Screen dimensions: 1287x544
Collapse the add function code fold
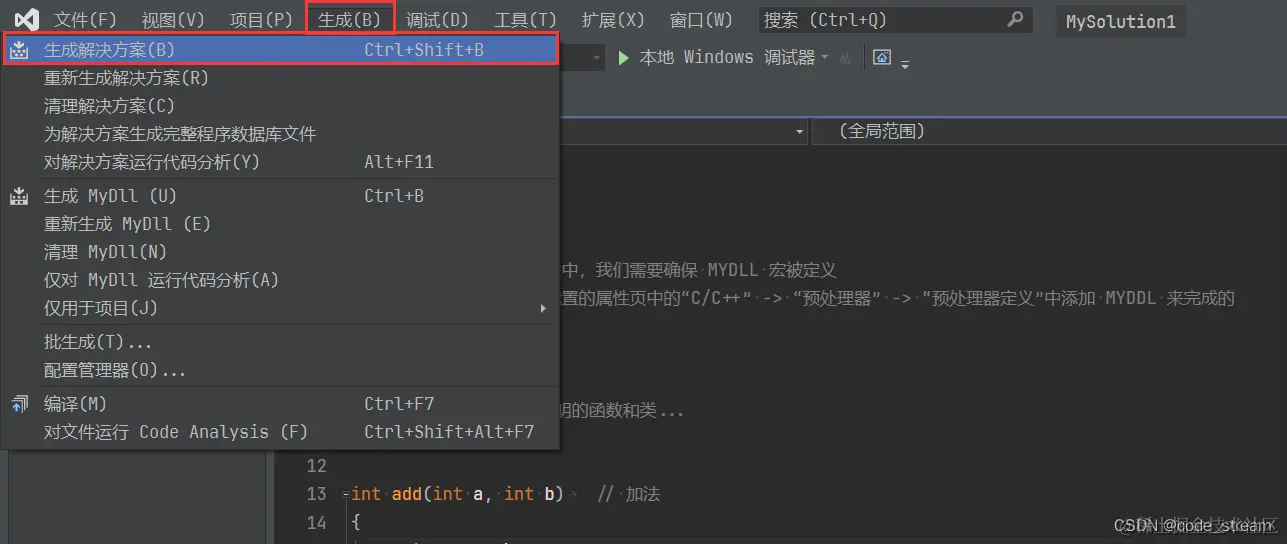click(x=345, y=494)
